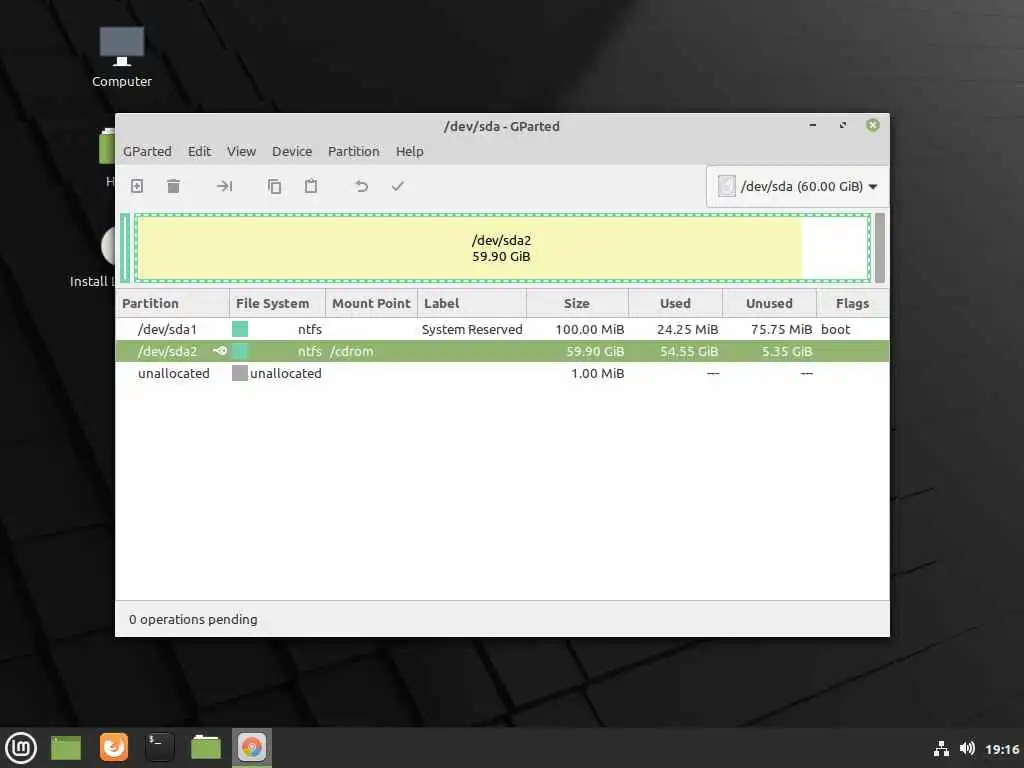Click the Flags column header
Viewport: 1024px width, 768px height.
coord(852,303)
